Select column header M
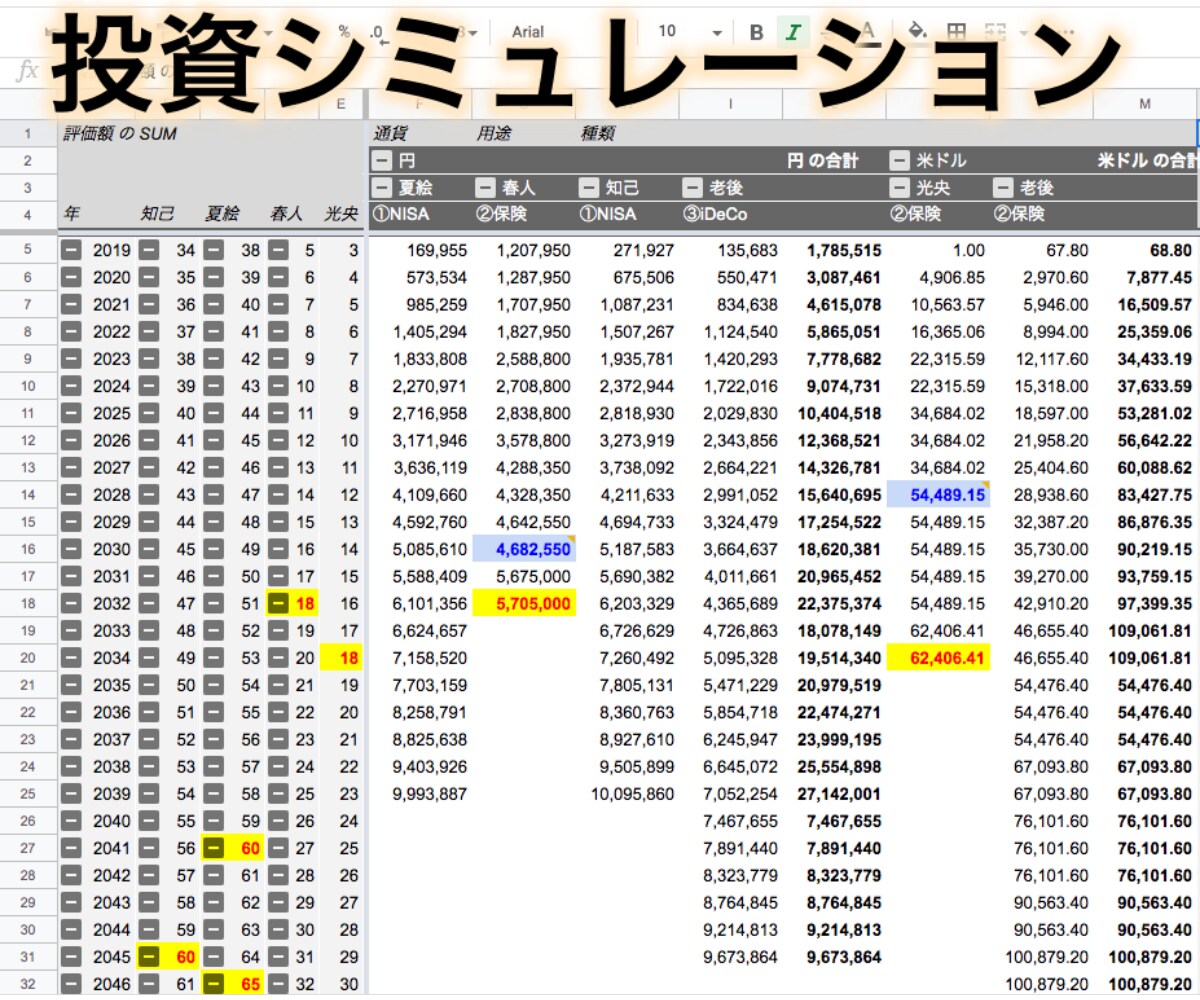Screen dimensions: 1200x1000 coord(1145,104)
